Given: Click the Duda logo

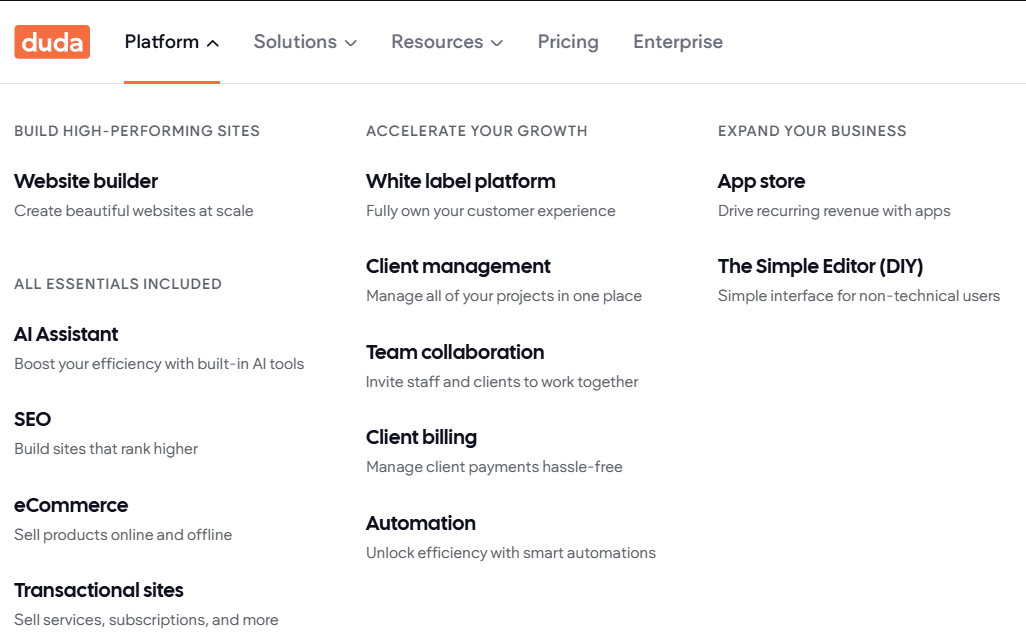Looking at the screenshot, I should pyautogui.click(x=52, y=42).
